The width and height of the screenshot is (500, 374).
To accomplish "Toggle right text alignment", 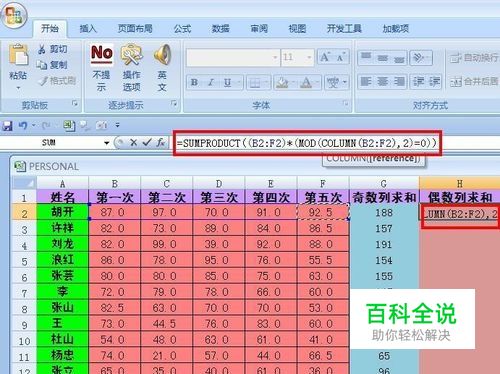I will click(399, 82).
